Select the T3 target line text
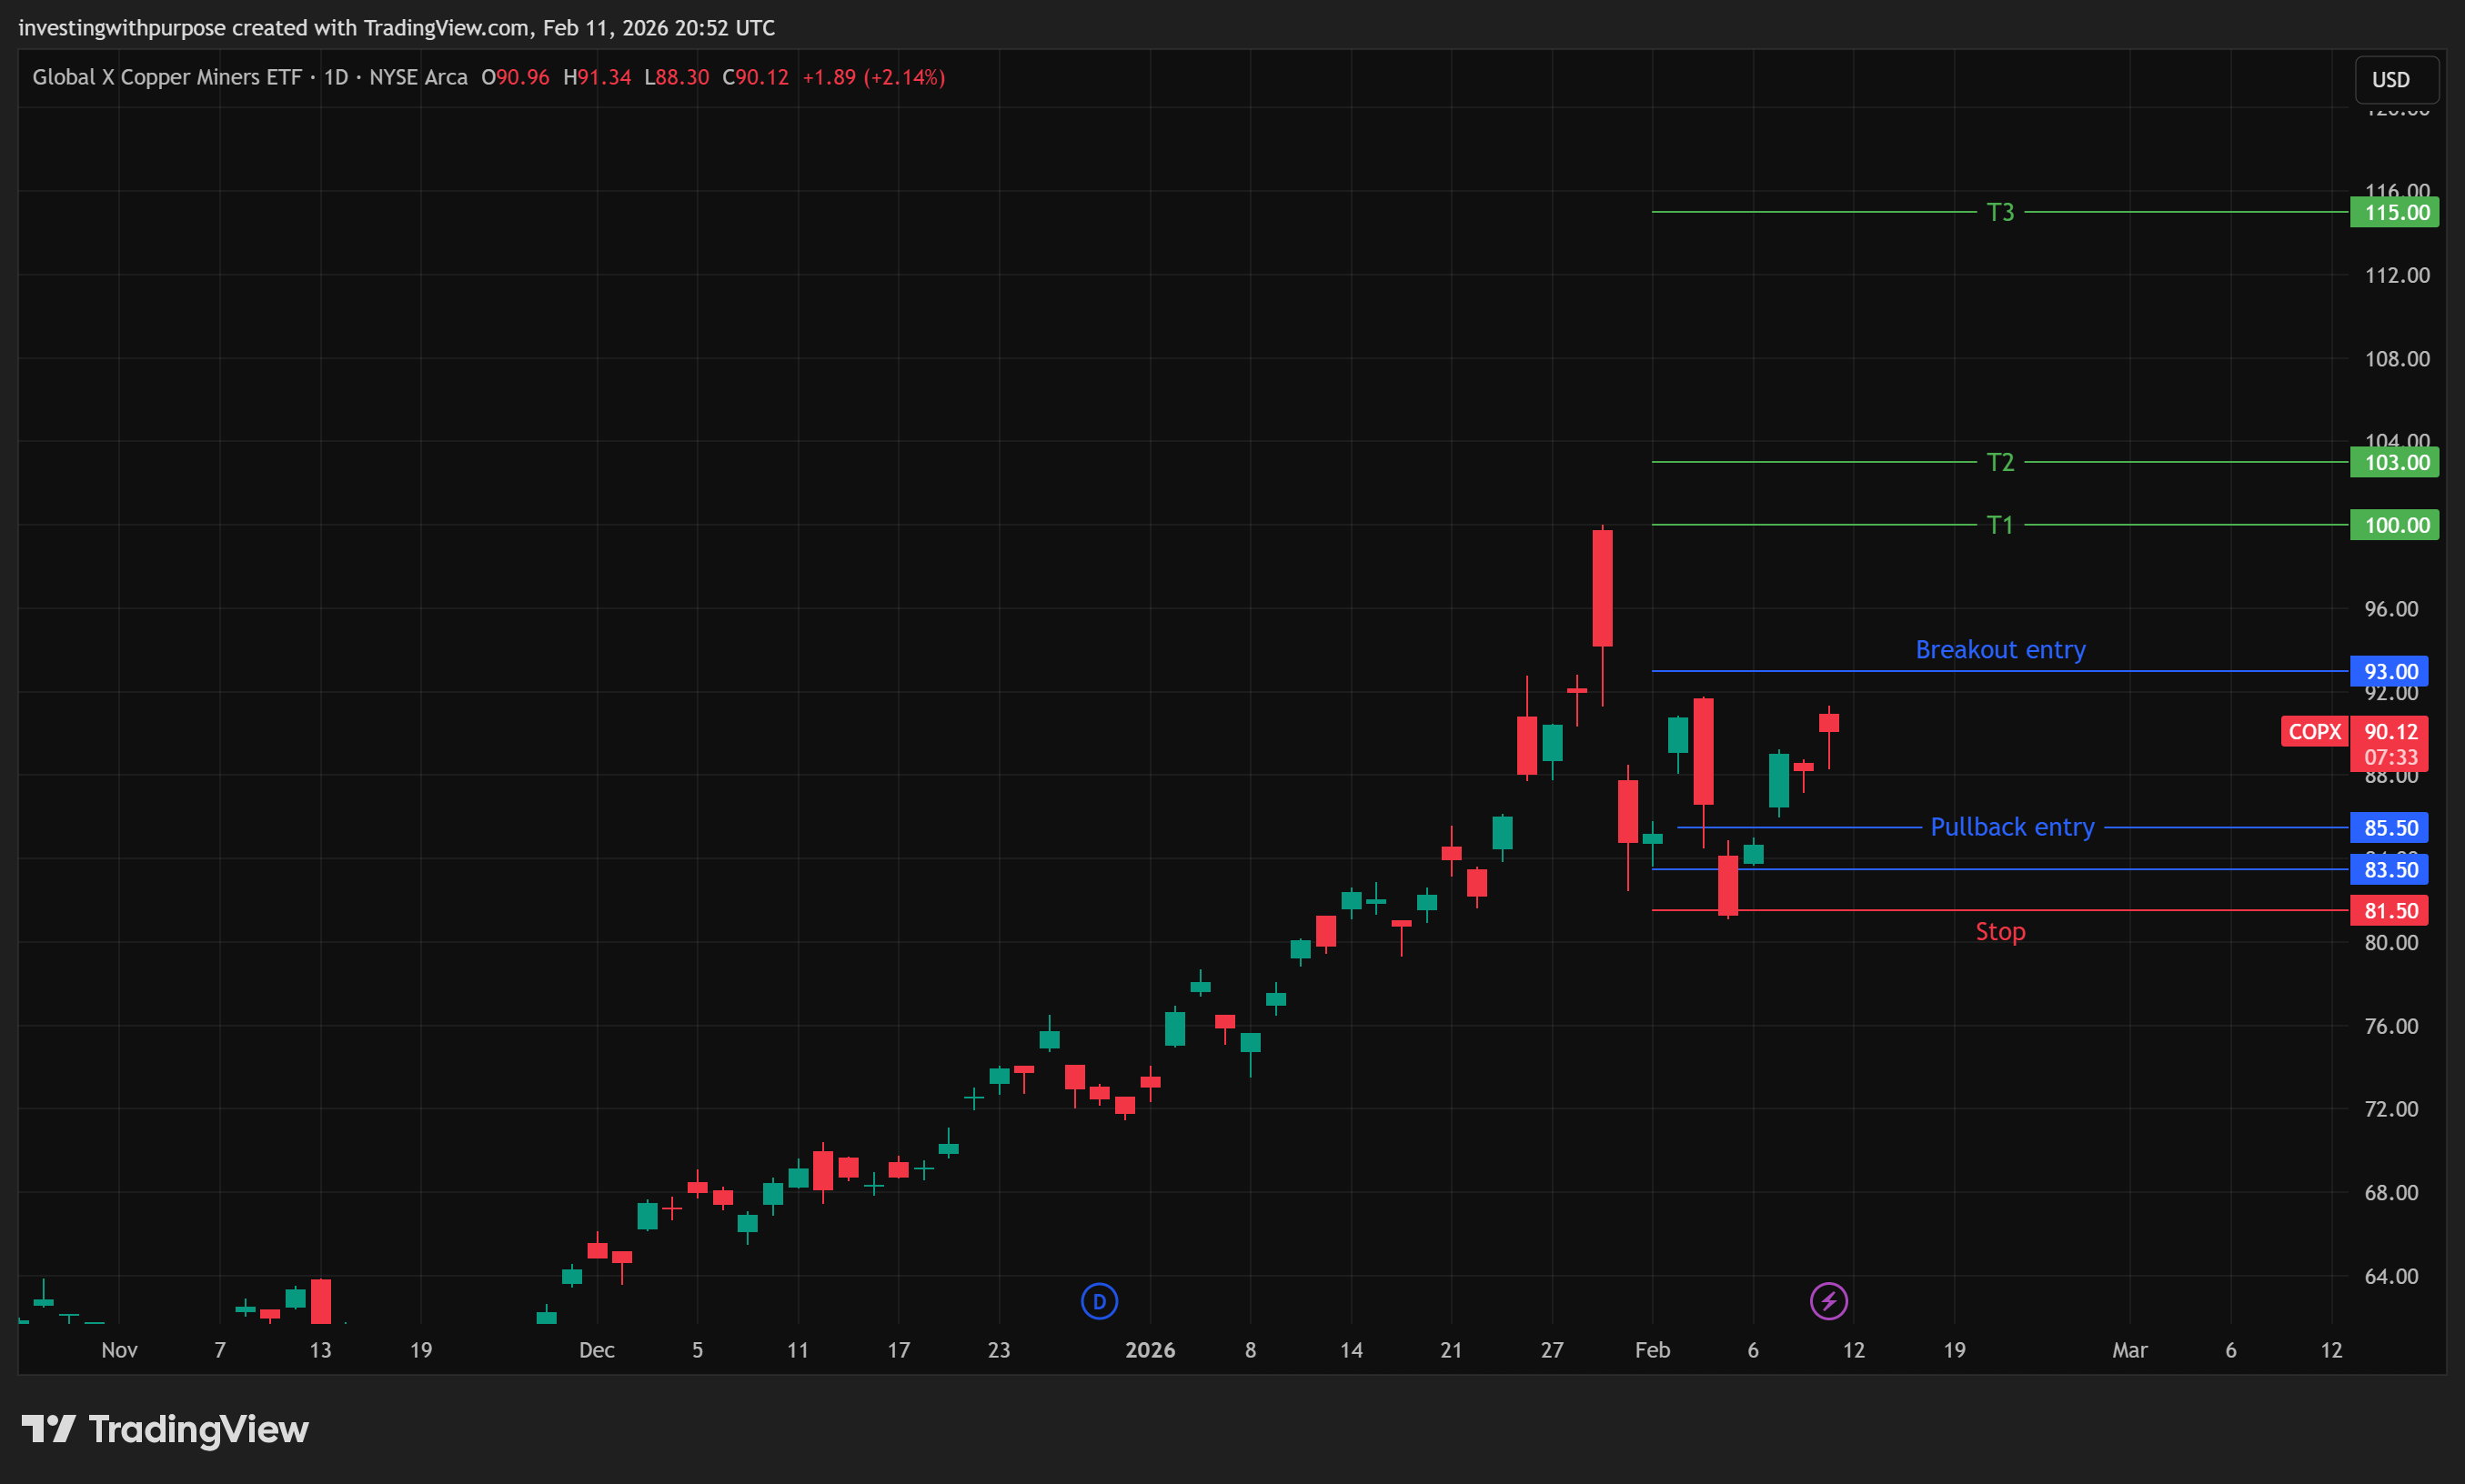The image size is (2465, 1484). click(x=1999, y=212)
